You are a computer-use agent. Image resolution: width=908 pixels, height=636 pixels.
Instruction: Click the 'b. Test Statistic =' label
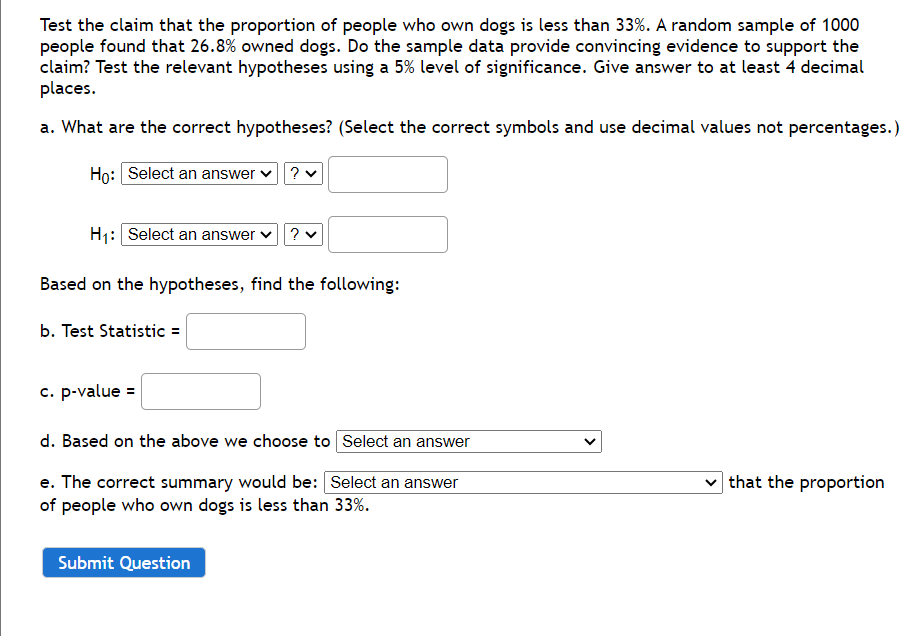[x=110, y=331]
